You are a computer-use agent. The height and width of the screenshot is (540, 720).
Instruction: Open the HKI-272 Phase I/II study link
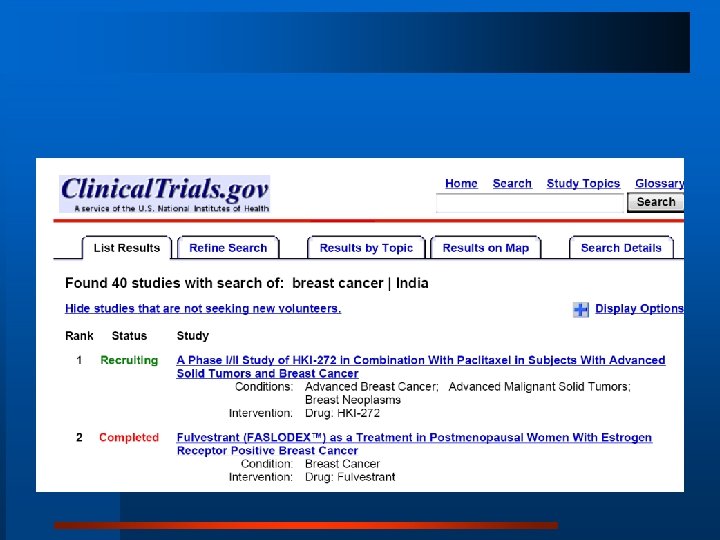pyautogui.click(x=421, y=366)
